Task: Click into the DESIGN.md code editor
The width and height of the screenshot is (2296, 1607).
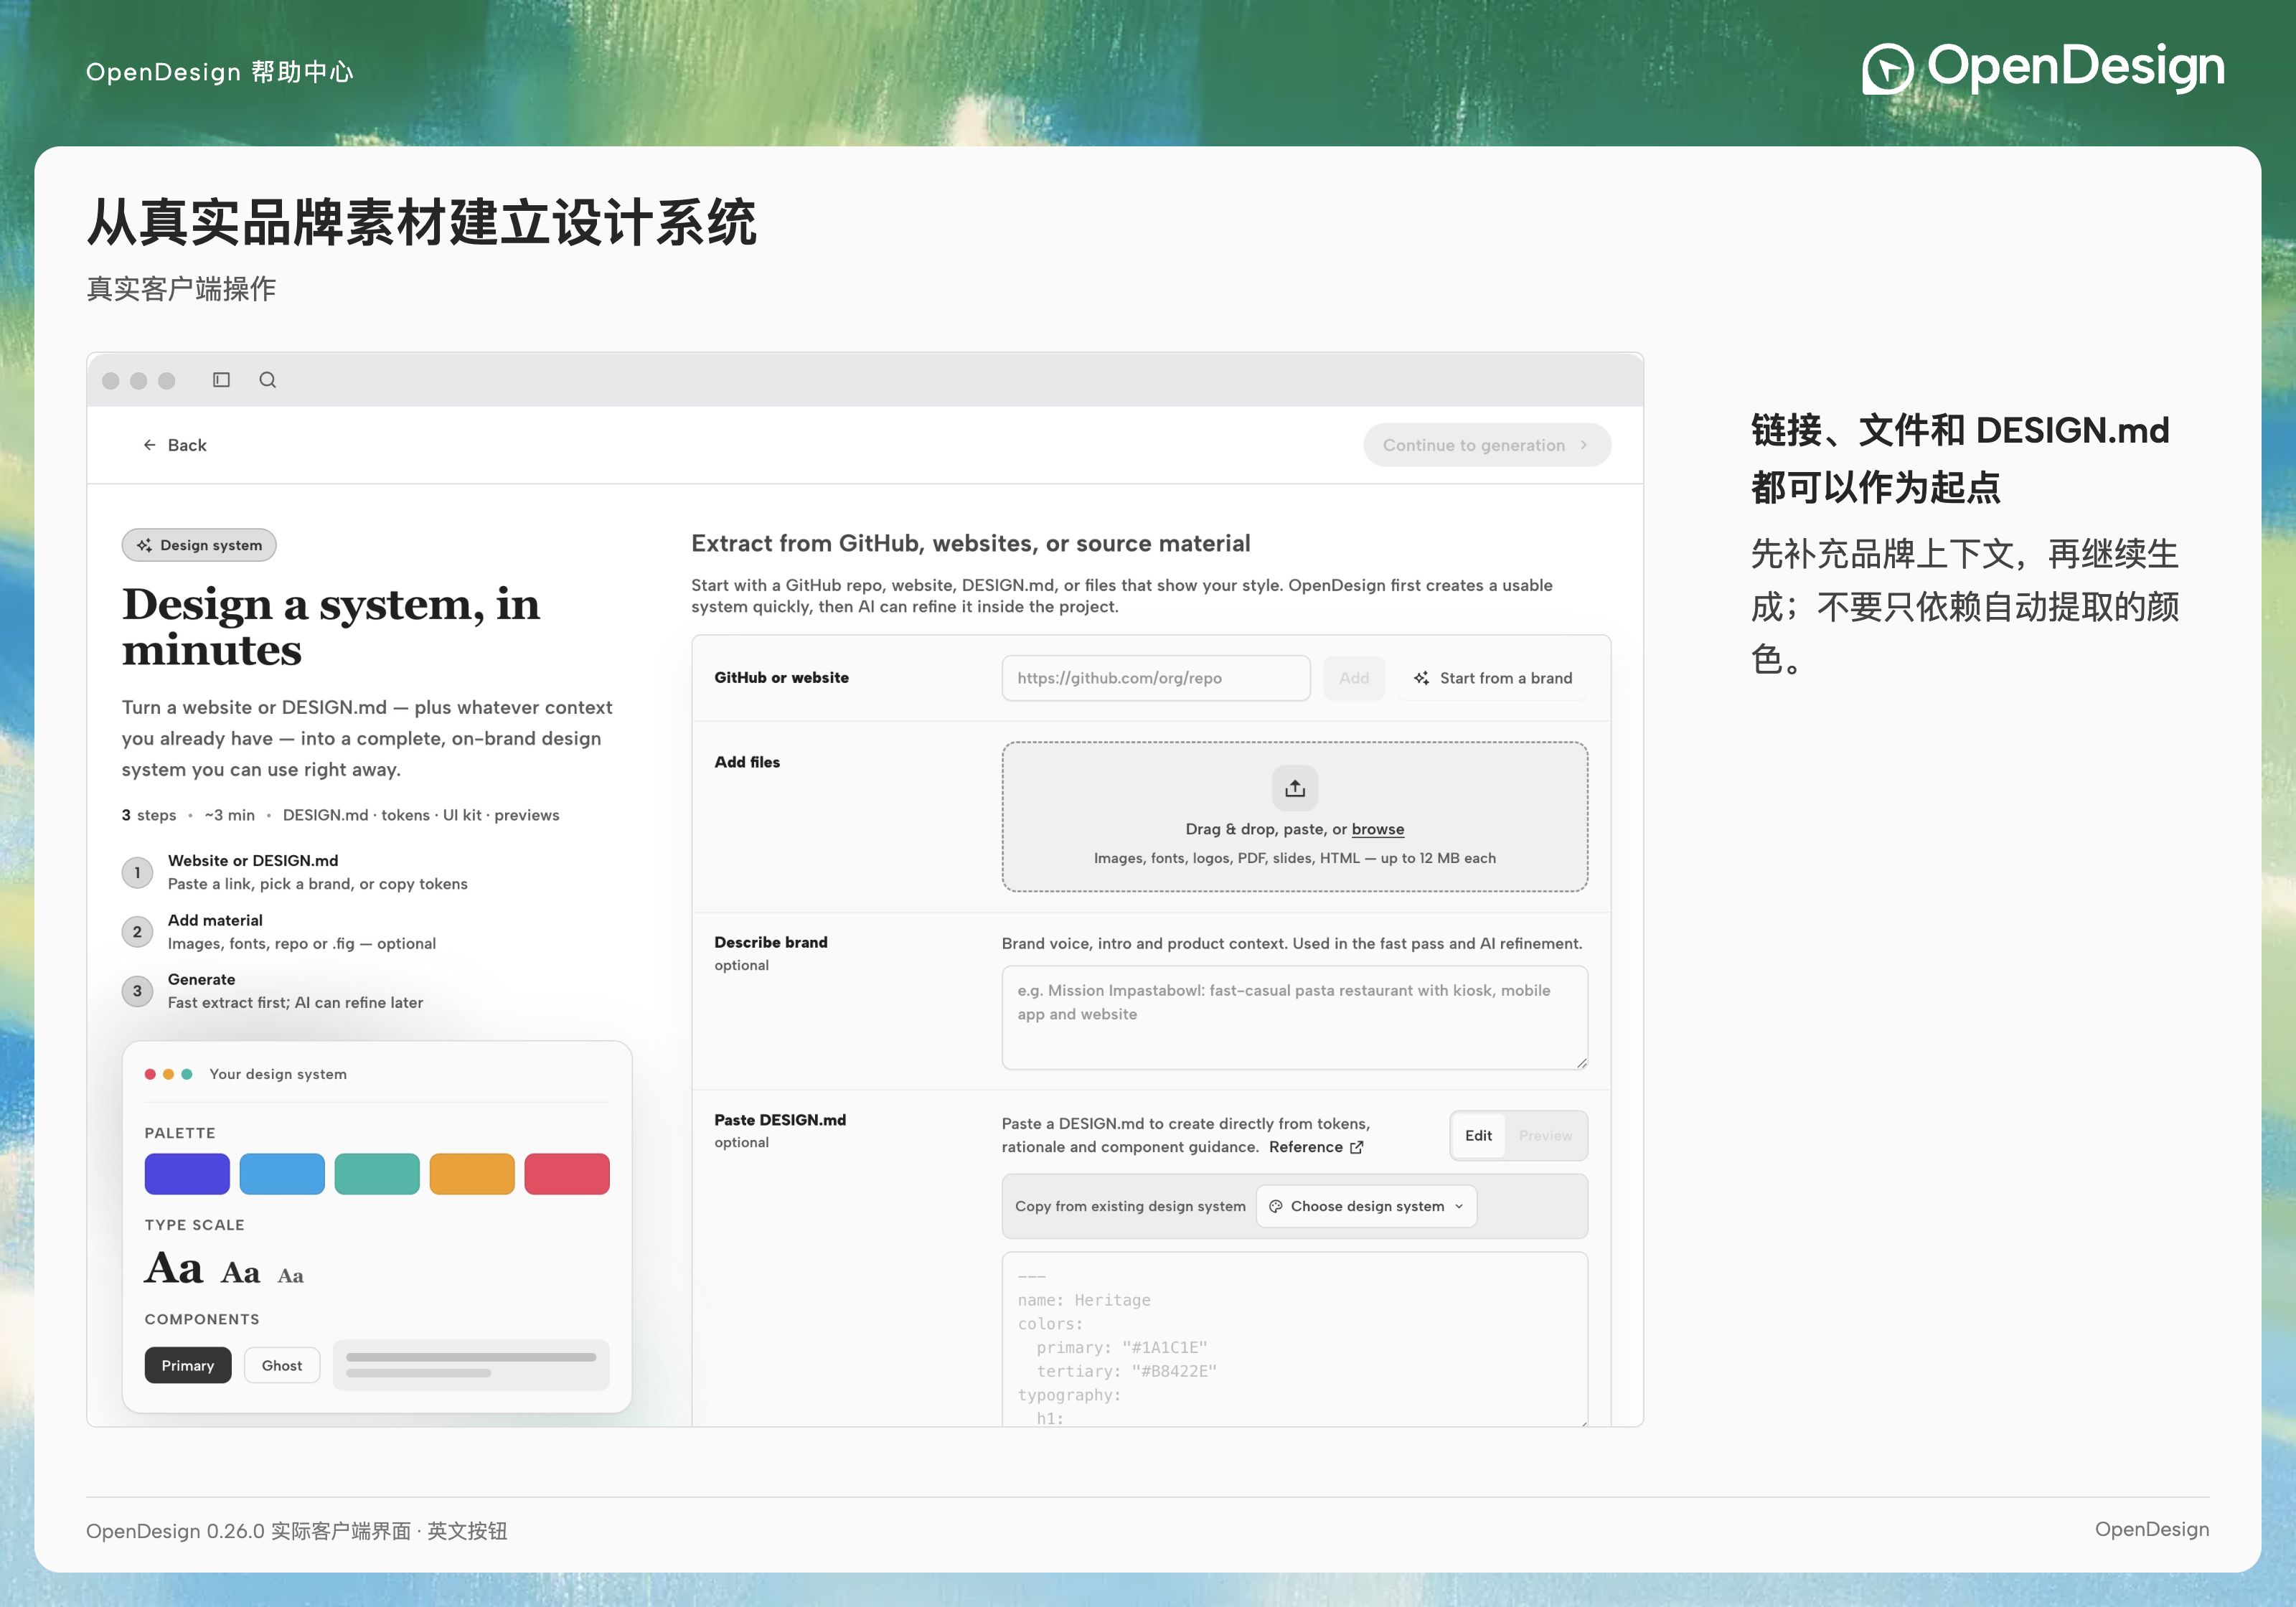Action: 1294,1340
